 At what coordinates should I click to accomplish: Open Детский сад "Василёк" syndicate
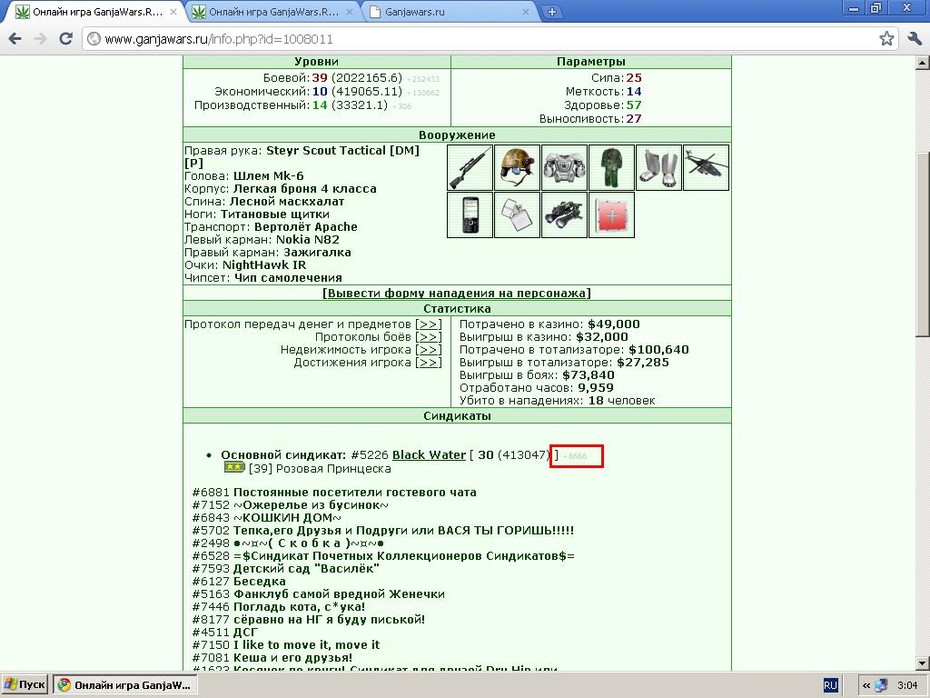point(306,569)
